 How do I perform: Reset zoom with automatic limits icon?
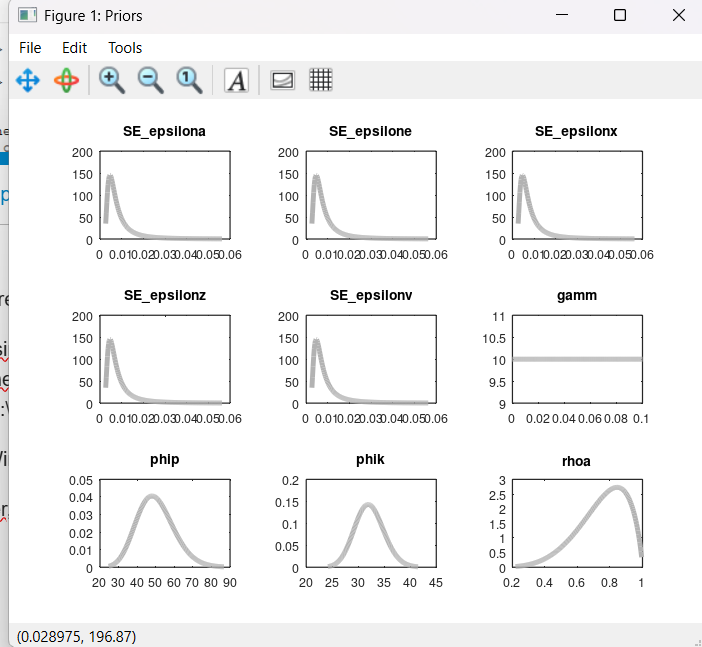pyautogui.click(x=189, y=80)
